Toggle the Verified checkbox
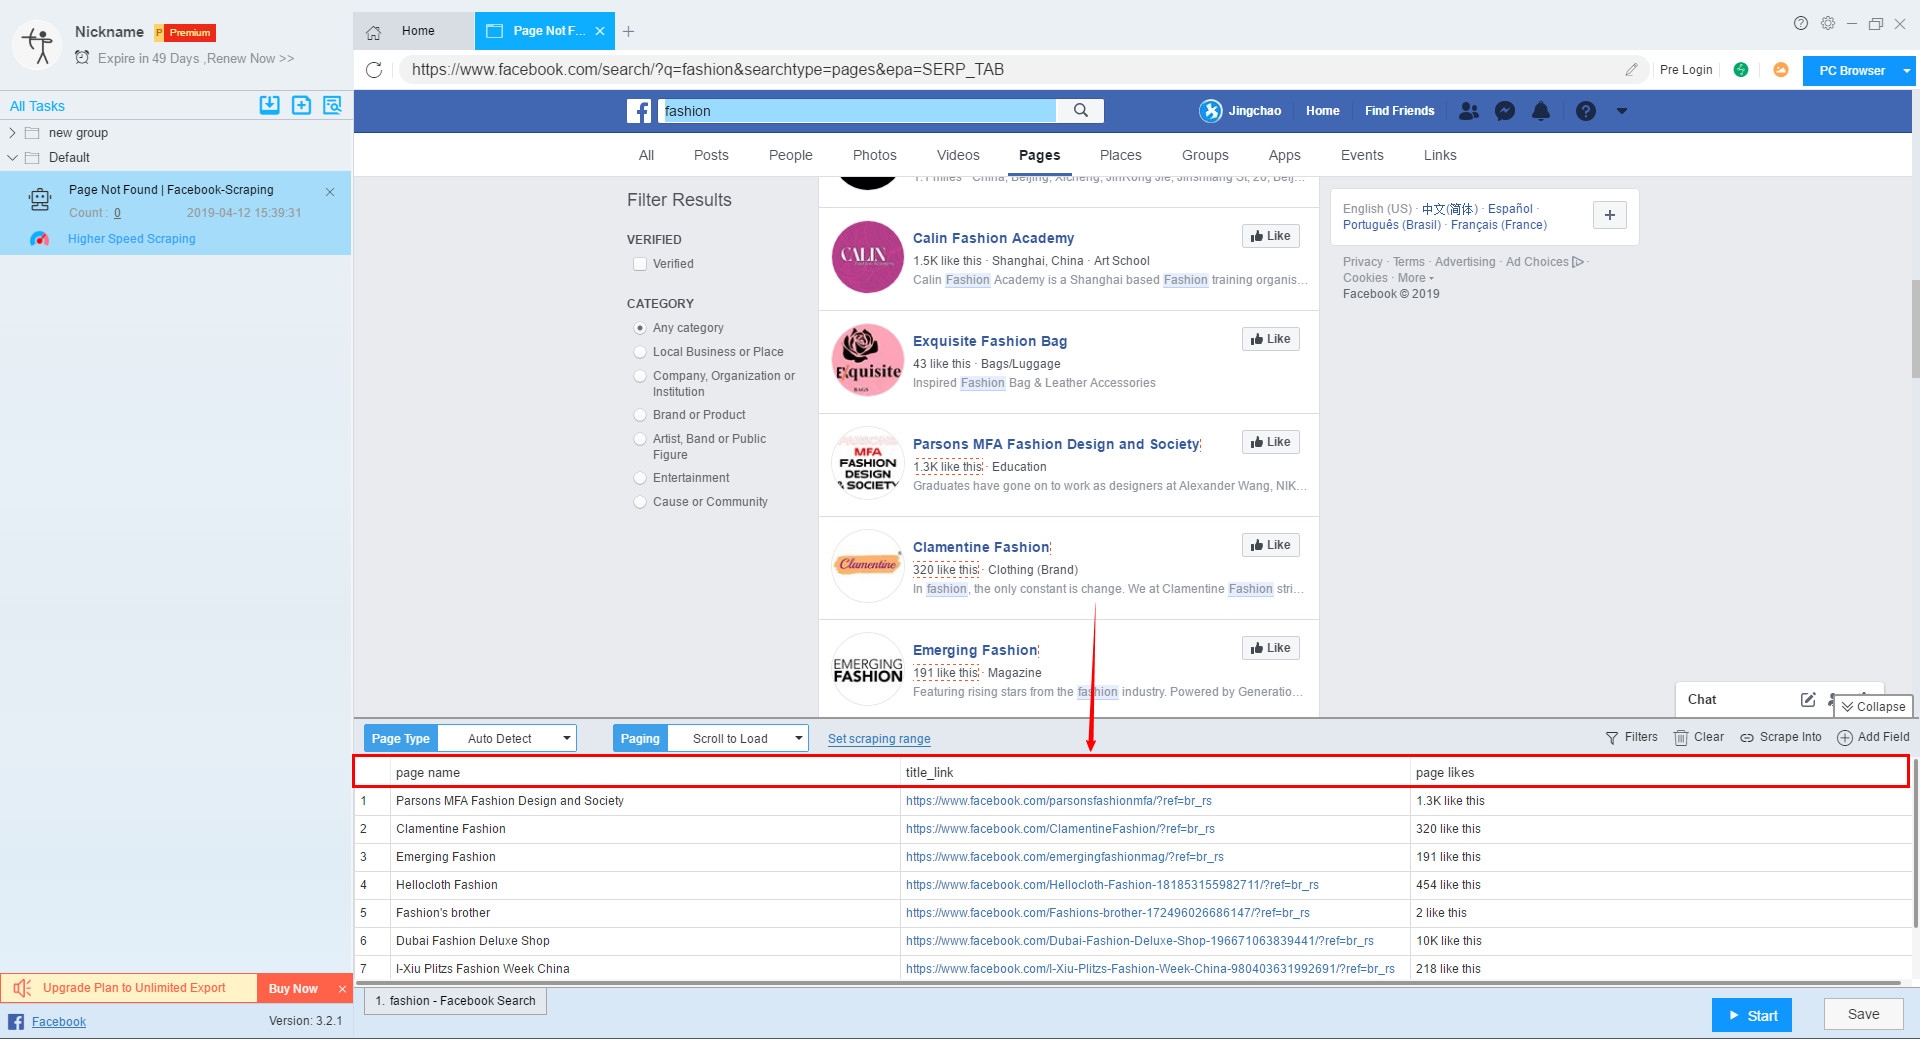The height and width of the screenshot is (1039, 1920). [640, 264]
